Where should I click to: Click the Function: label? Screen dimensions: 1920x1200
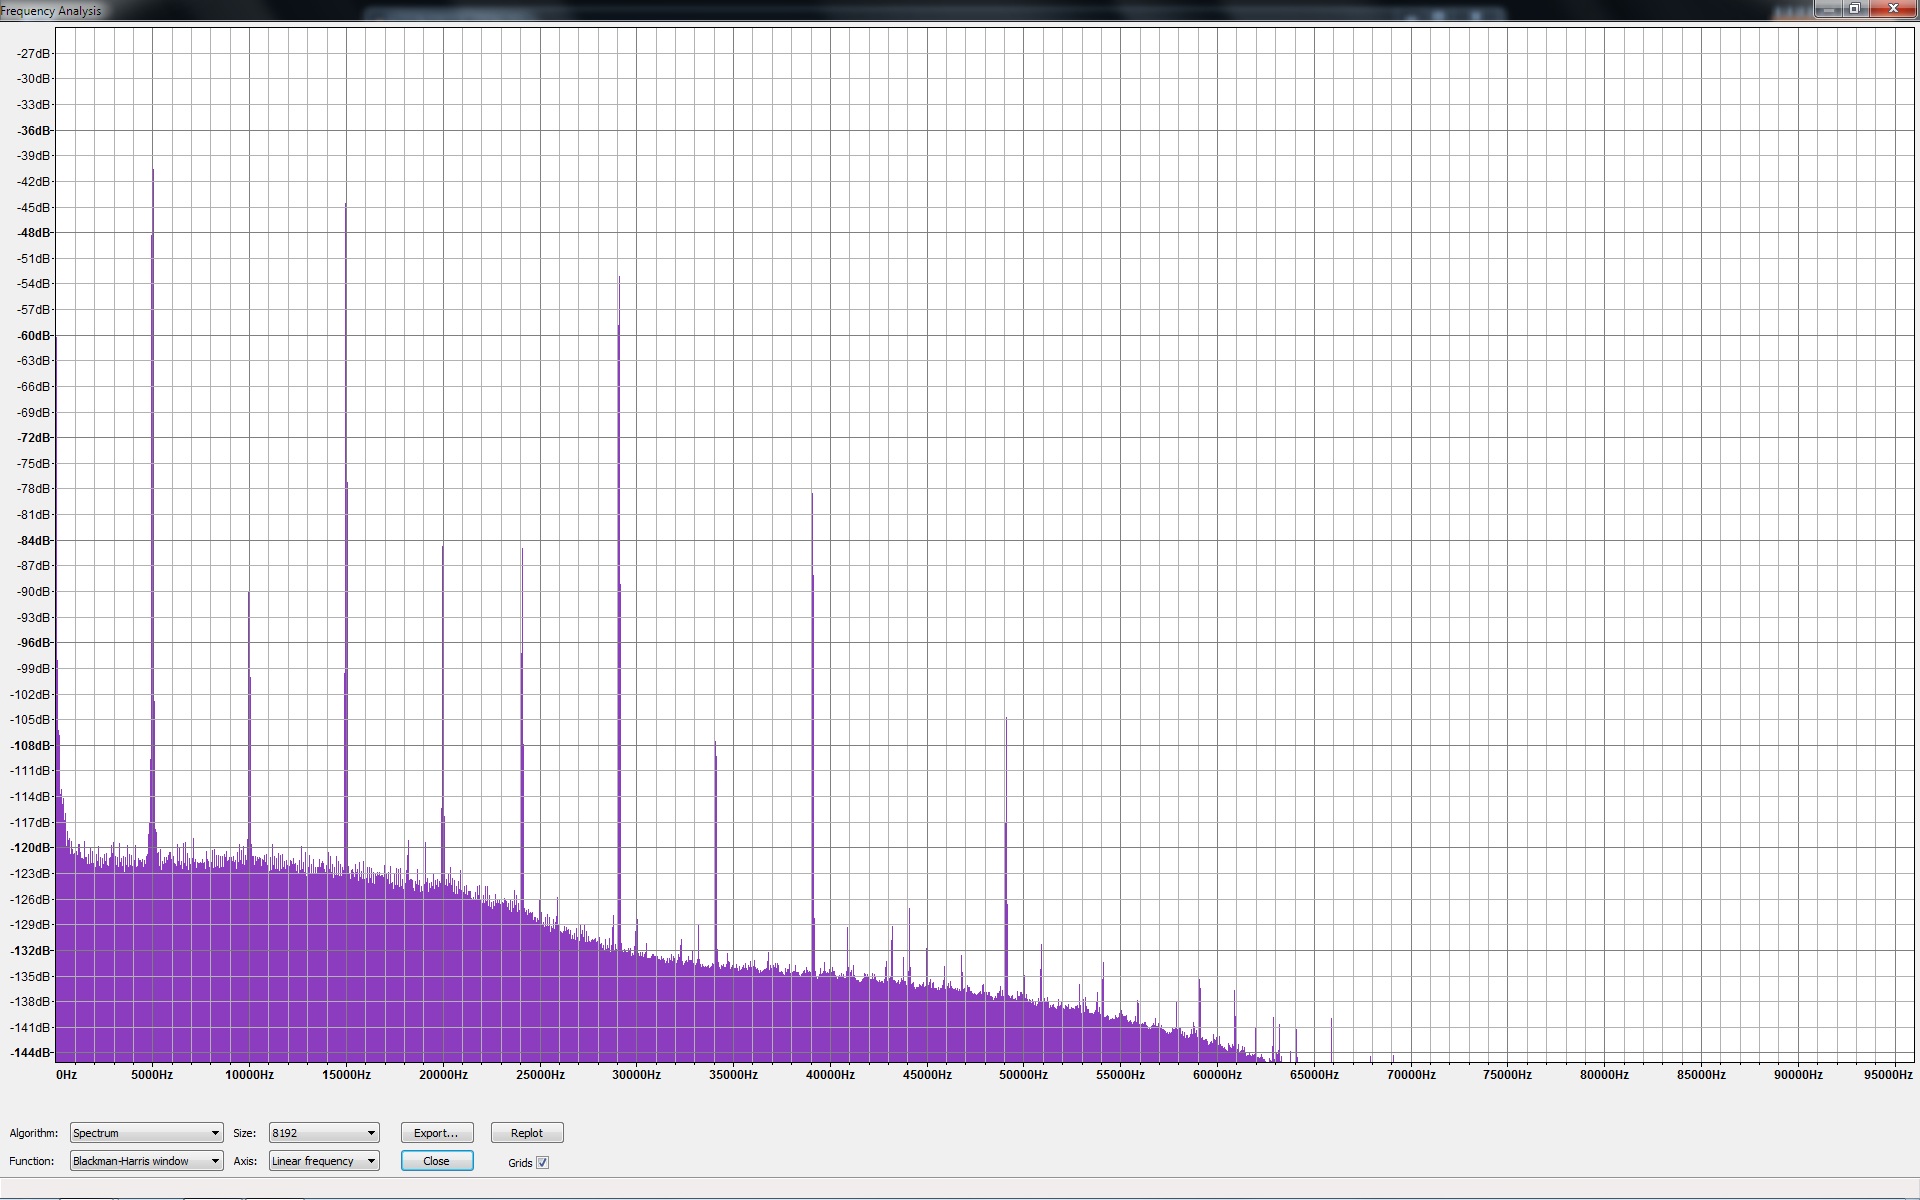tap(32, 1161)
